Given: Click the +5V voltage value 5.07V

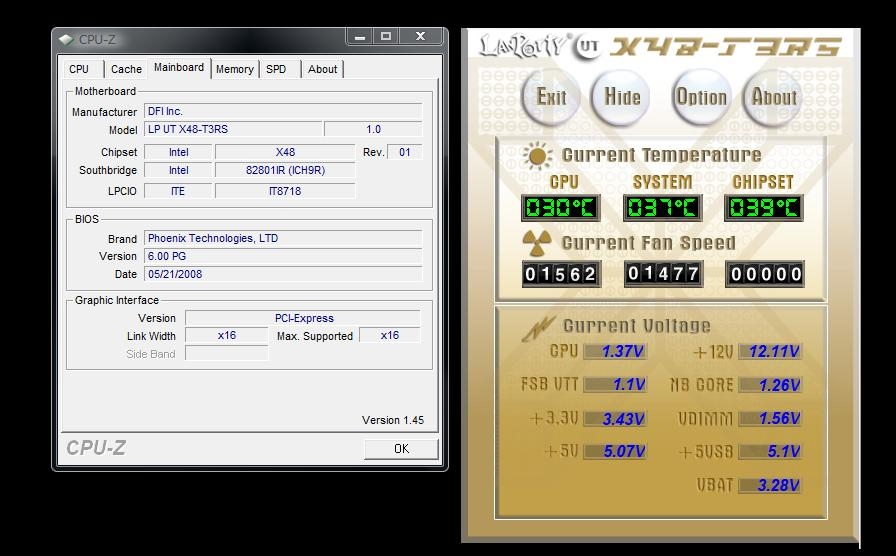Looking at the screenshot, I should click(615, 451).
